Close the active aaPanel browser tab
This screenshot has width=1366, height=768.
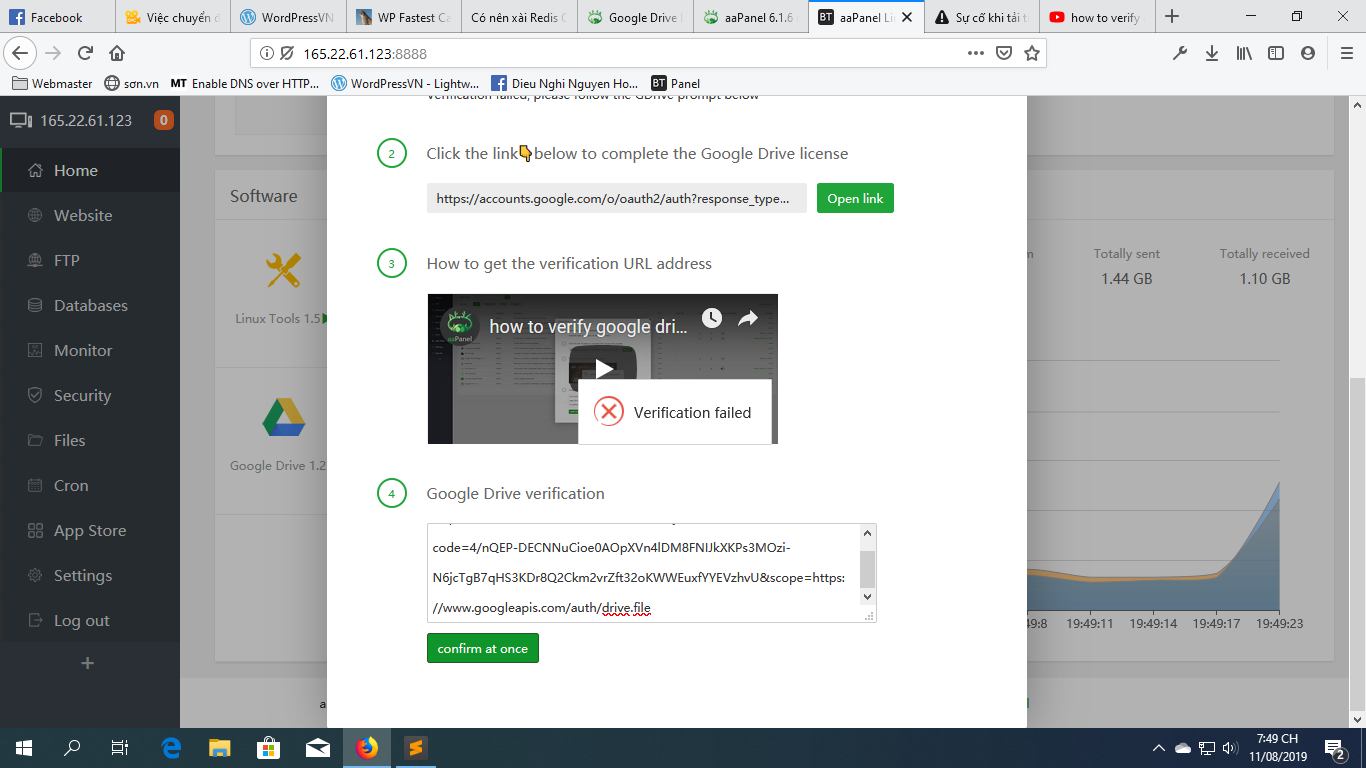click(906, 17)
